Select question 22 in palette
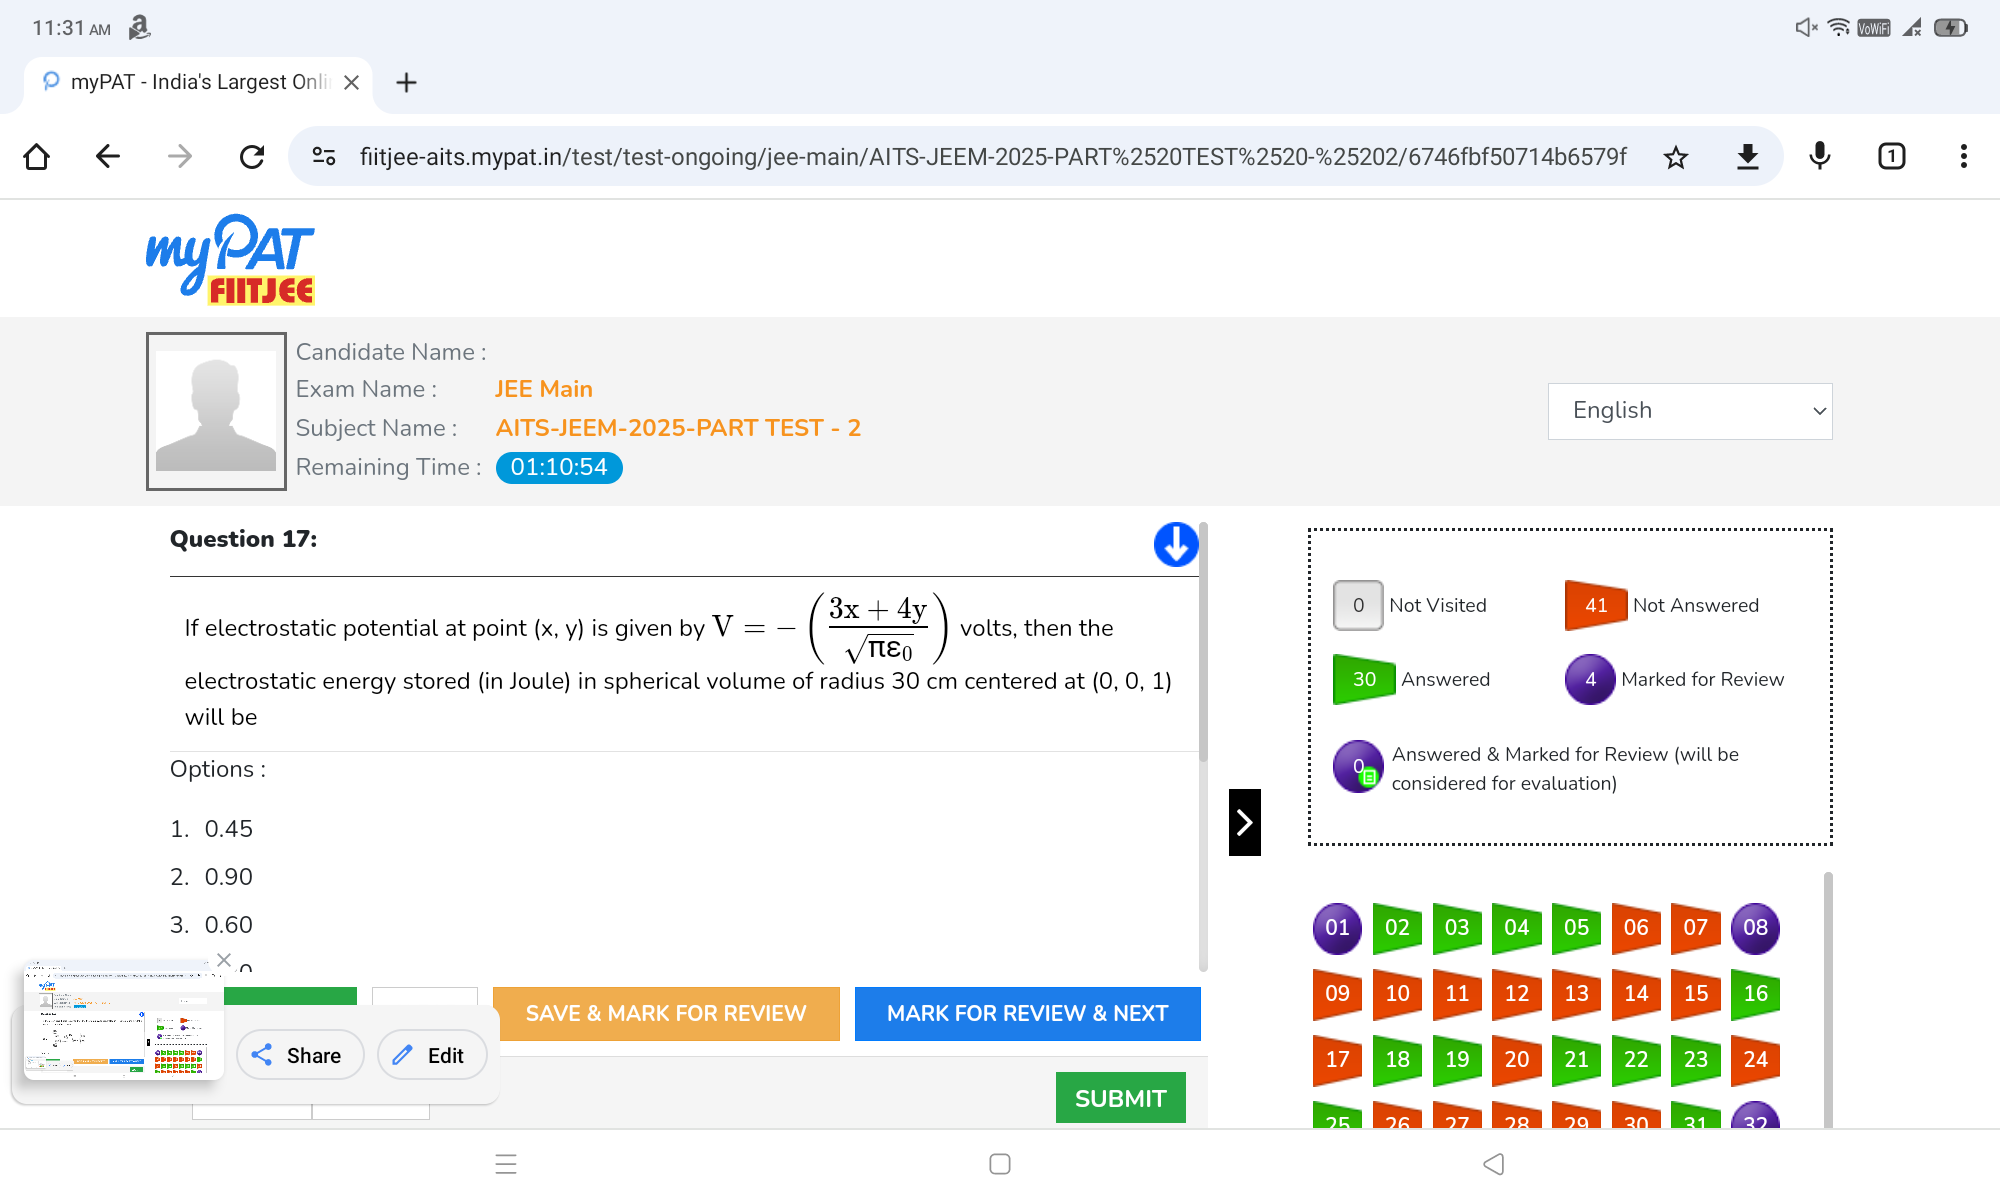 click(x=1636, y=1060)
